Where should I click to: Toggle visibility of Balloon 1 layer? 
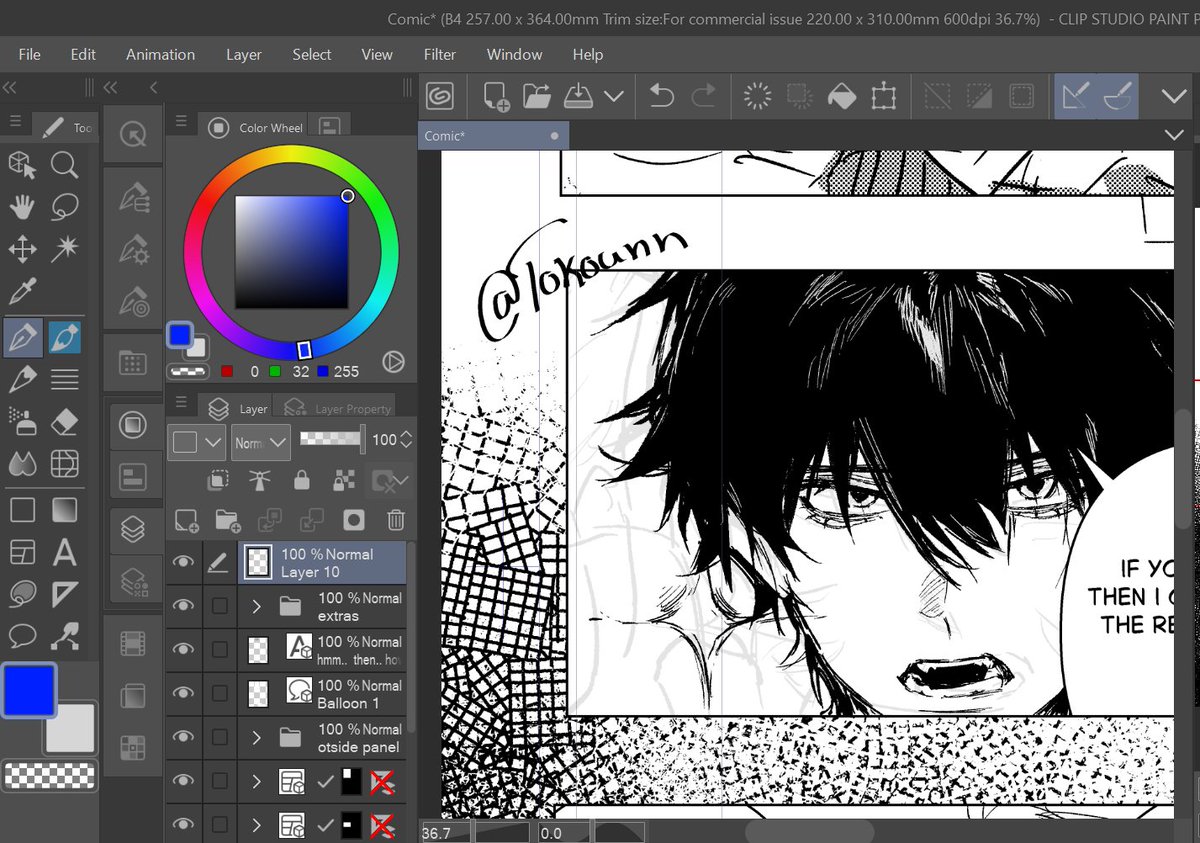coord(183,693)
